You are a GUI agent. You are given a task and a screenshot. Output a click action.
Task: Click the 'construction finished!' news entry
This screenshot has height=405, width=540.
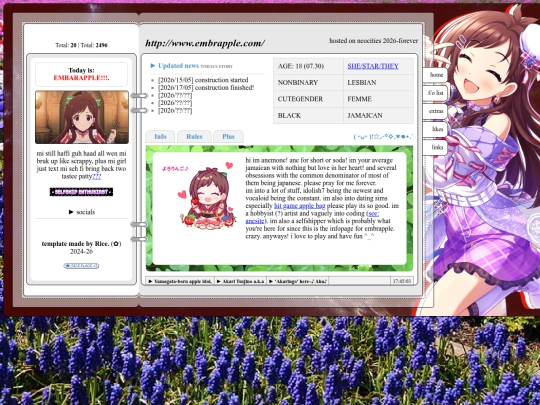(x=206, y=88)
